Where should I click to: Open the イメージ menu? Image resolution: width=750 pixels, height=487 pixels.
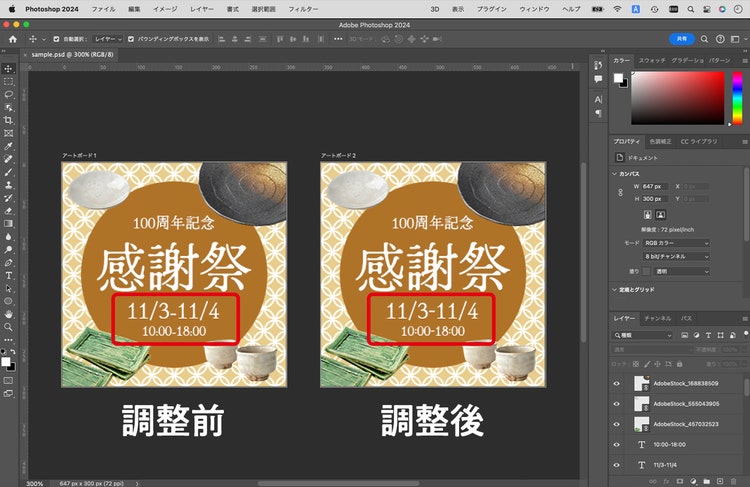[165, 9]
